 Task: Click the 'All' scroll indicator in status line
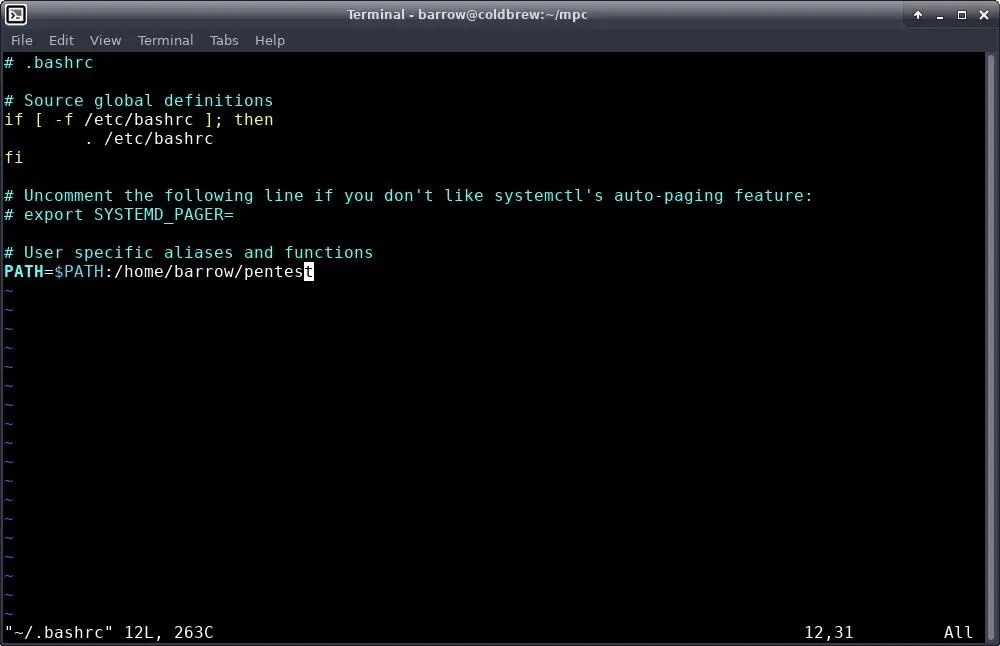point(958,633)
